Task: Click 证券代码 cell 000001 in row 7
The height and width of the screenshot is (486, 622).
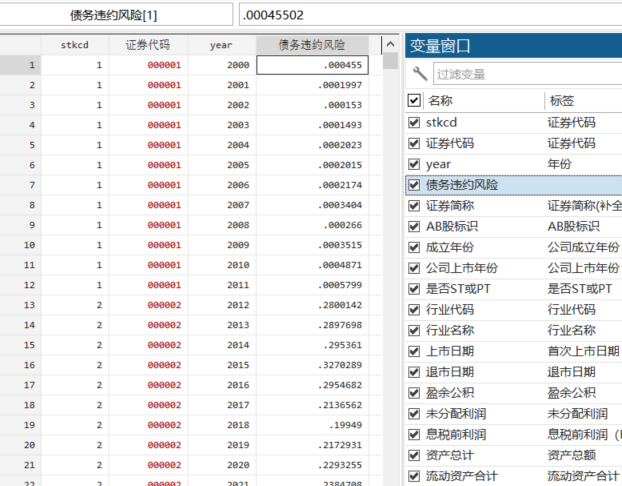Action: (148, 185)
